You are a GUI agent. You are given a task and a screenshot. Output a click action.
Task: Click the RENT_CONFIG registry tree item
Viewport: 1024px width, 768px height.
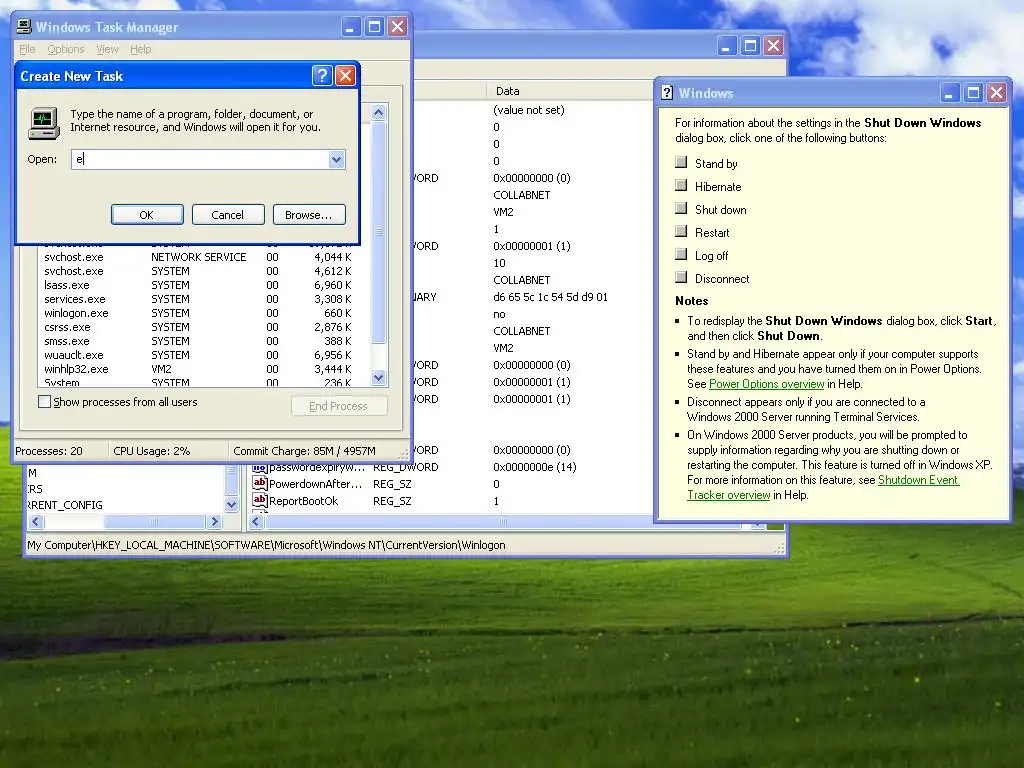65,505
